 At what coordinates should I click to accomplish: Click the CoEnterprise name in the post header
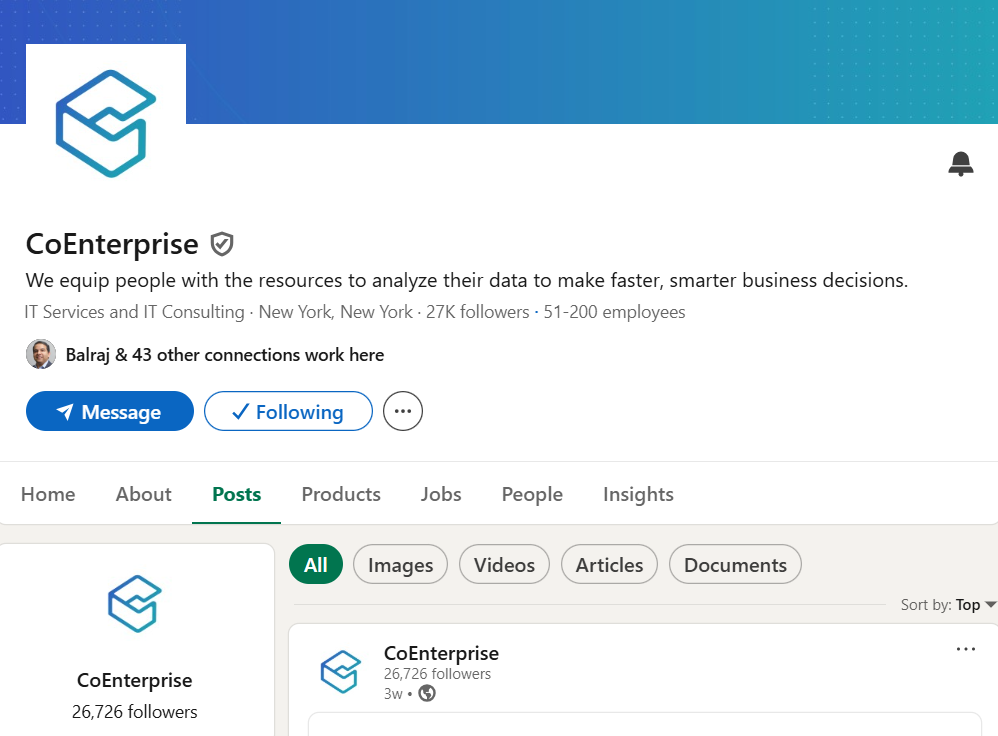click(441, 653)
